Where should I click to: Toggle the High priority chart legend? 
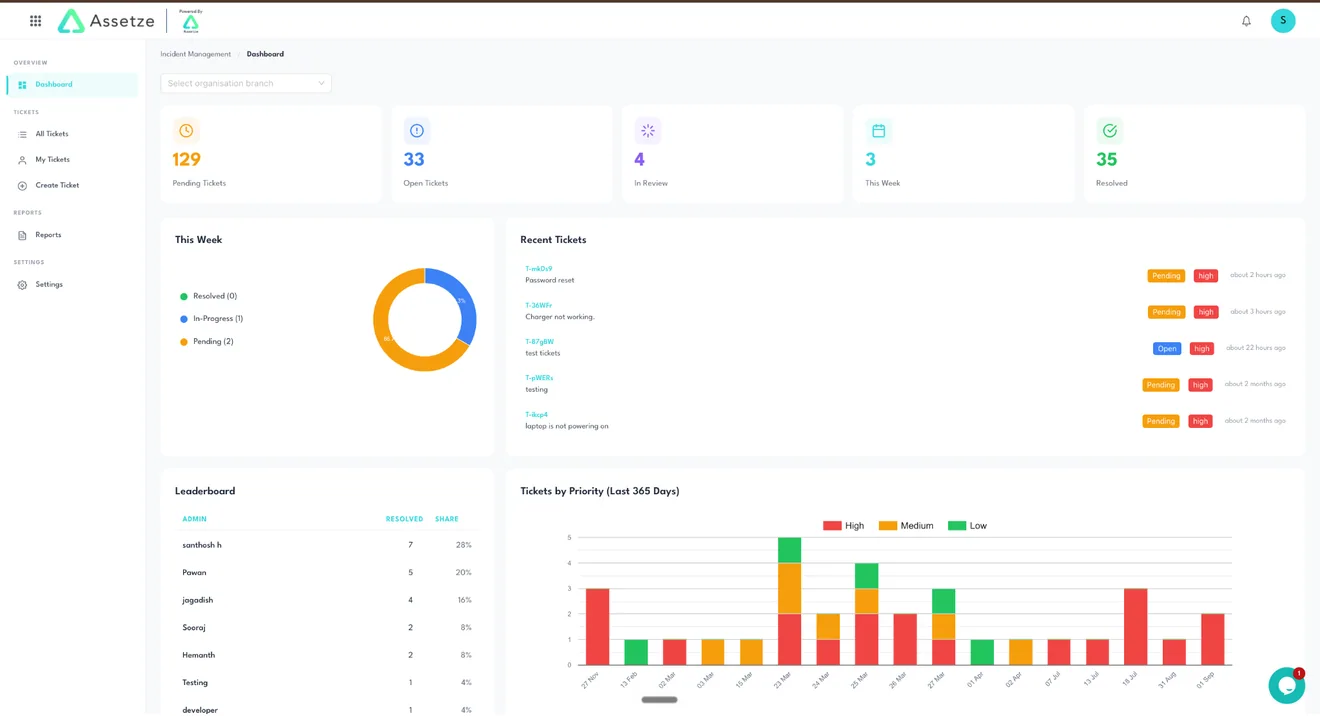843,526
